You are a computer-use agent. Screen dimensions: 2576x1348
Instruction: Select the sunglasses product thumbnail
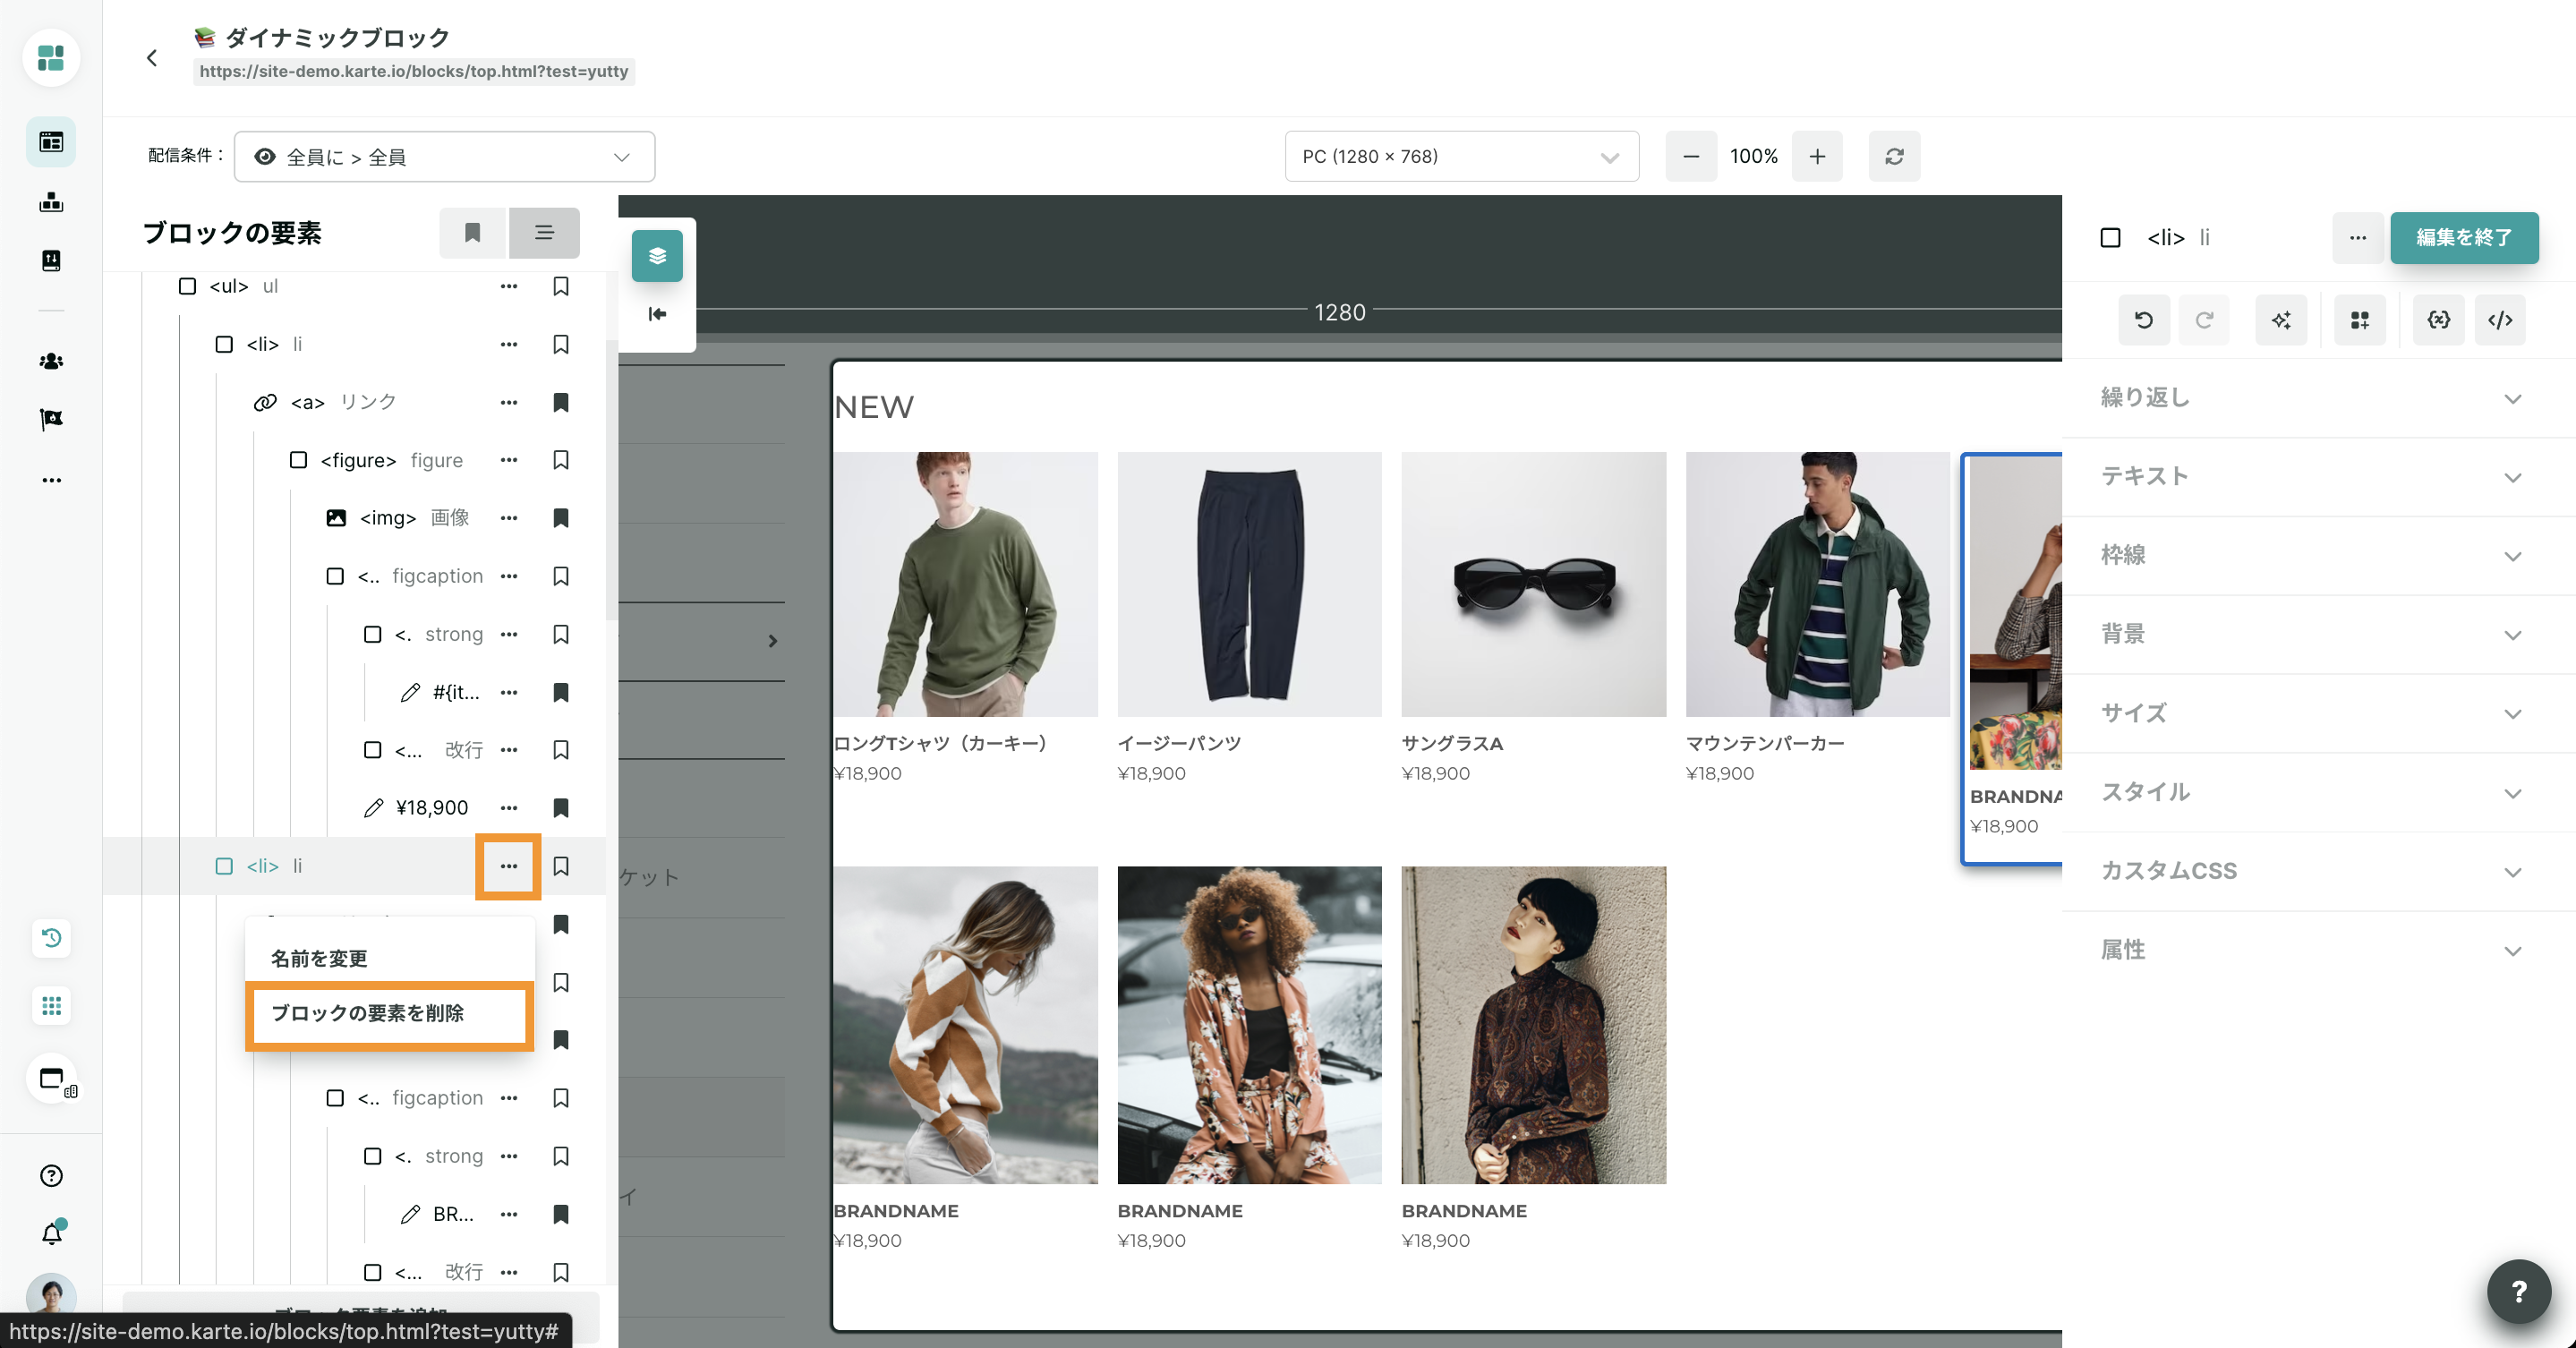(x=1533, y=584)
